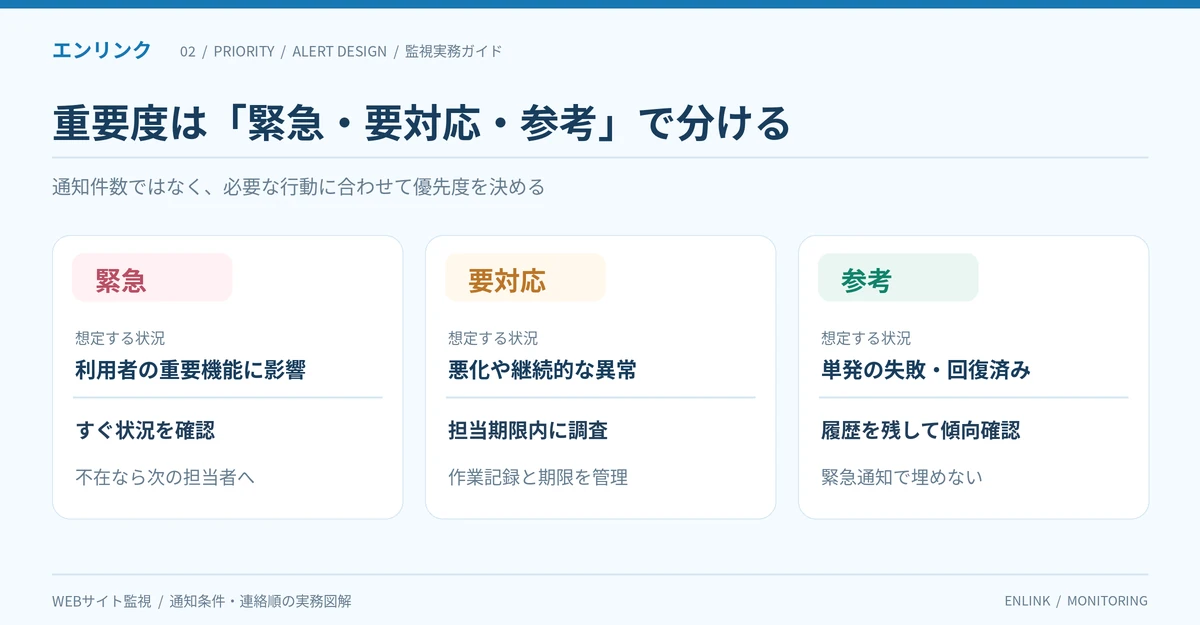Select ALERT DESIGN in the header breadcrumb

click(x=339, y=51)
